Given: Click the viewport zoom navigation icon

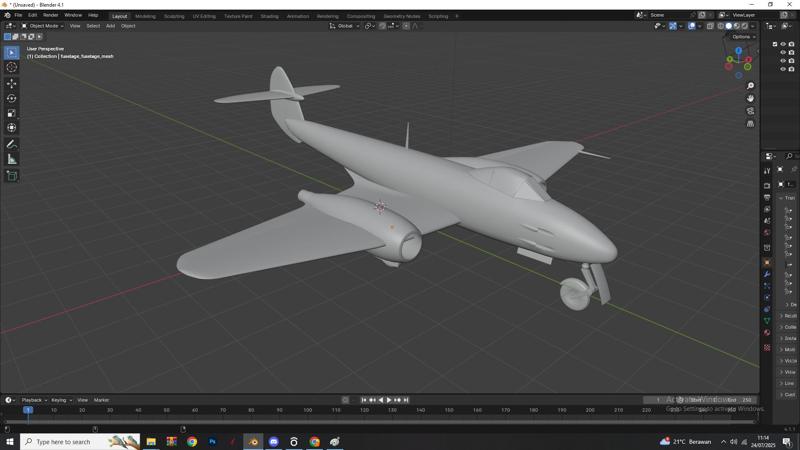Looking at the screenshot, I should pyautogui.click(x=750, y=86).
